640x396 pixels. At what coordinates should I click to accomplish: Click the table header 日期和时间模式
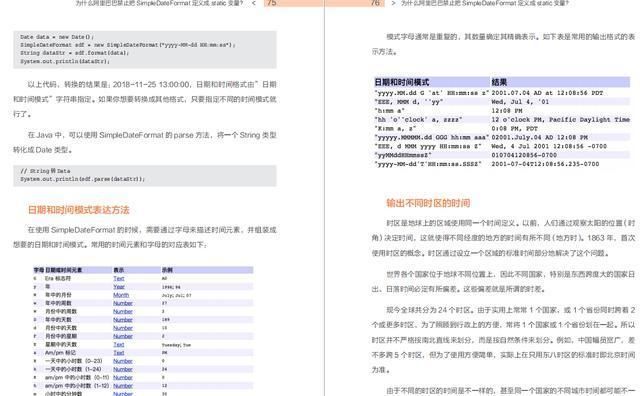point(402,82)
